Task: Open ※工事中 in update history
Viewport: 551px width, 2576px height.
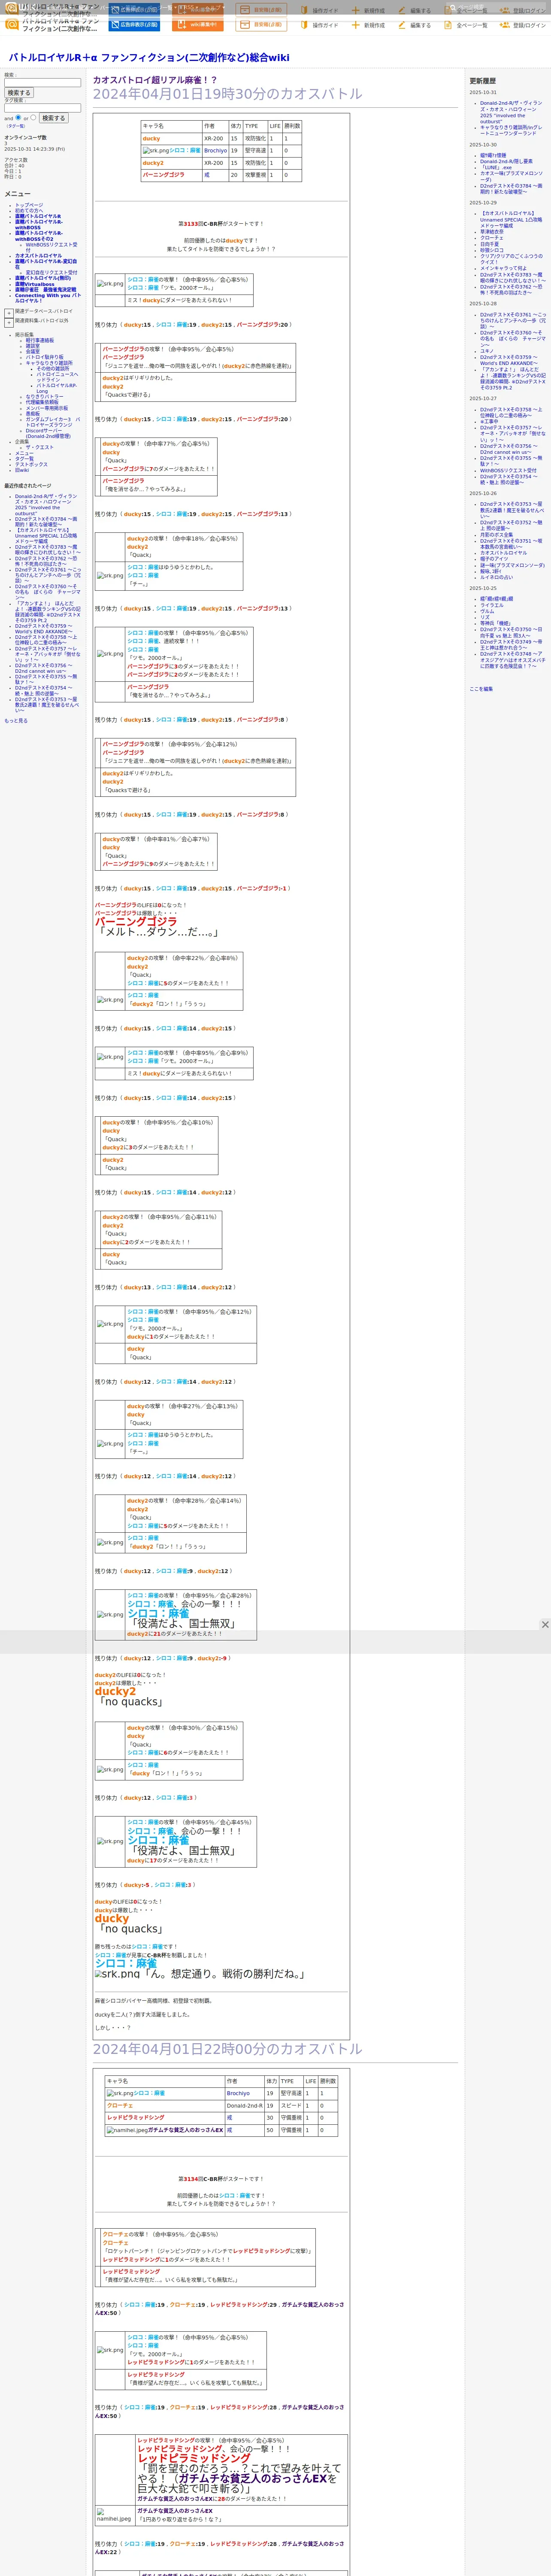Action: (489, 421)
